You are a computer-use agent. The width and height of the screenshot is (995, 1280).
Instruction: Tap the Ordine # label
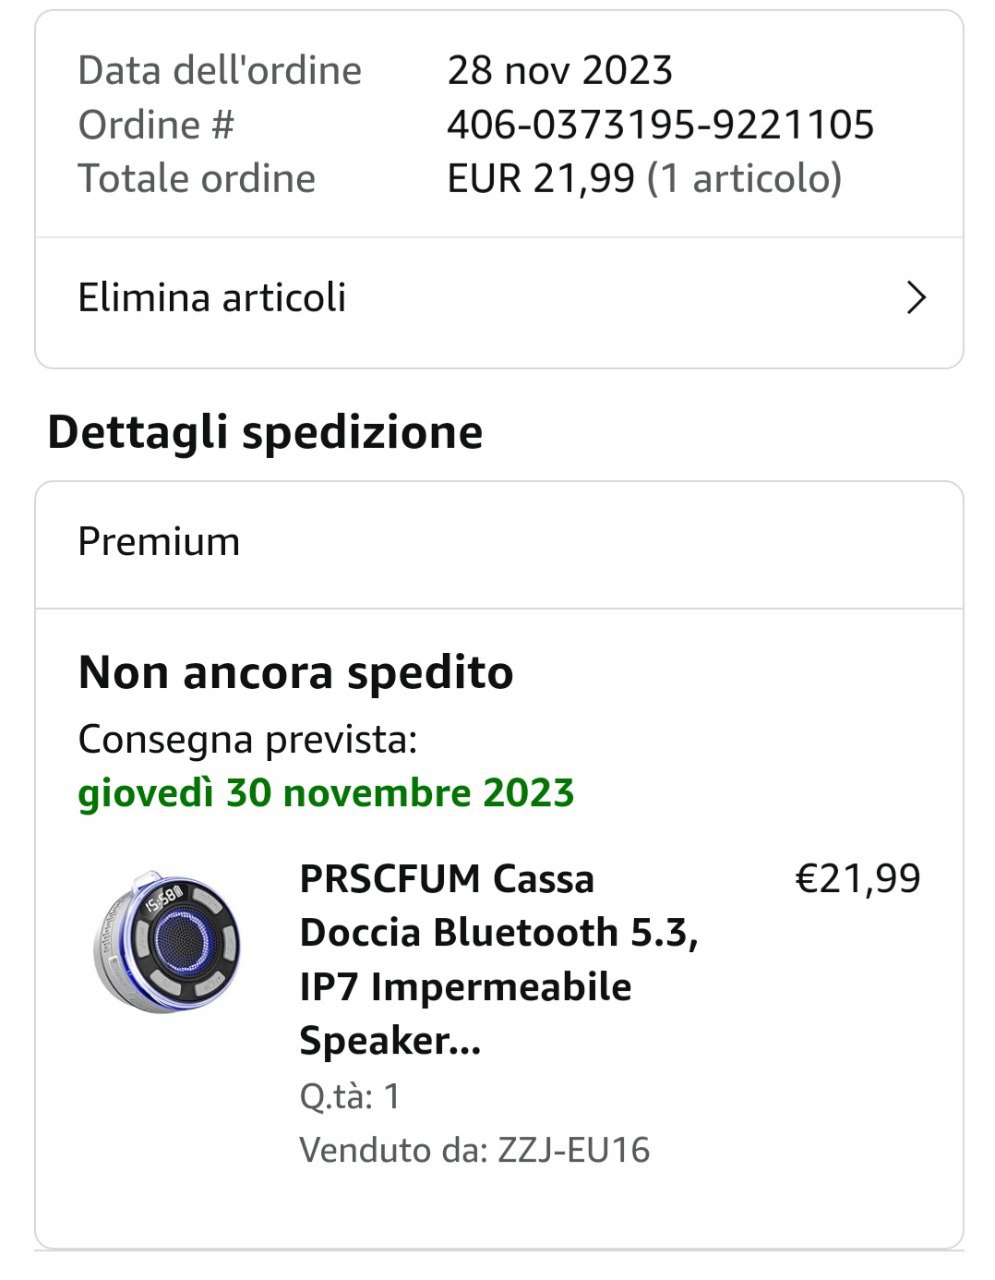(x=156, y=125)
